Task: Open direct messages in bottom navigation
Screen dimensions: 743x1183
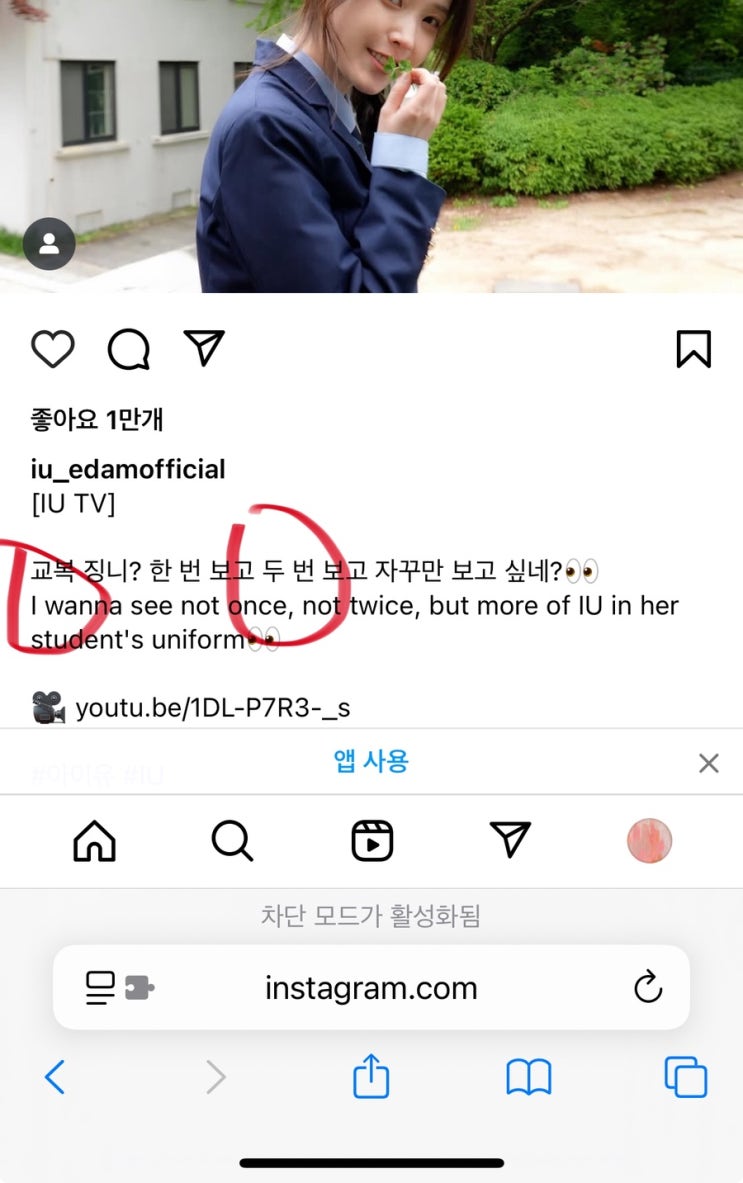Action: point(511,839)
